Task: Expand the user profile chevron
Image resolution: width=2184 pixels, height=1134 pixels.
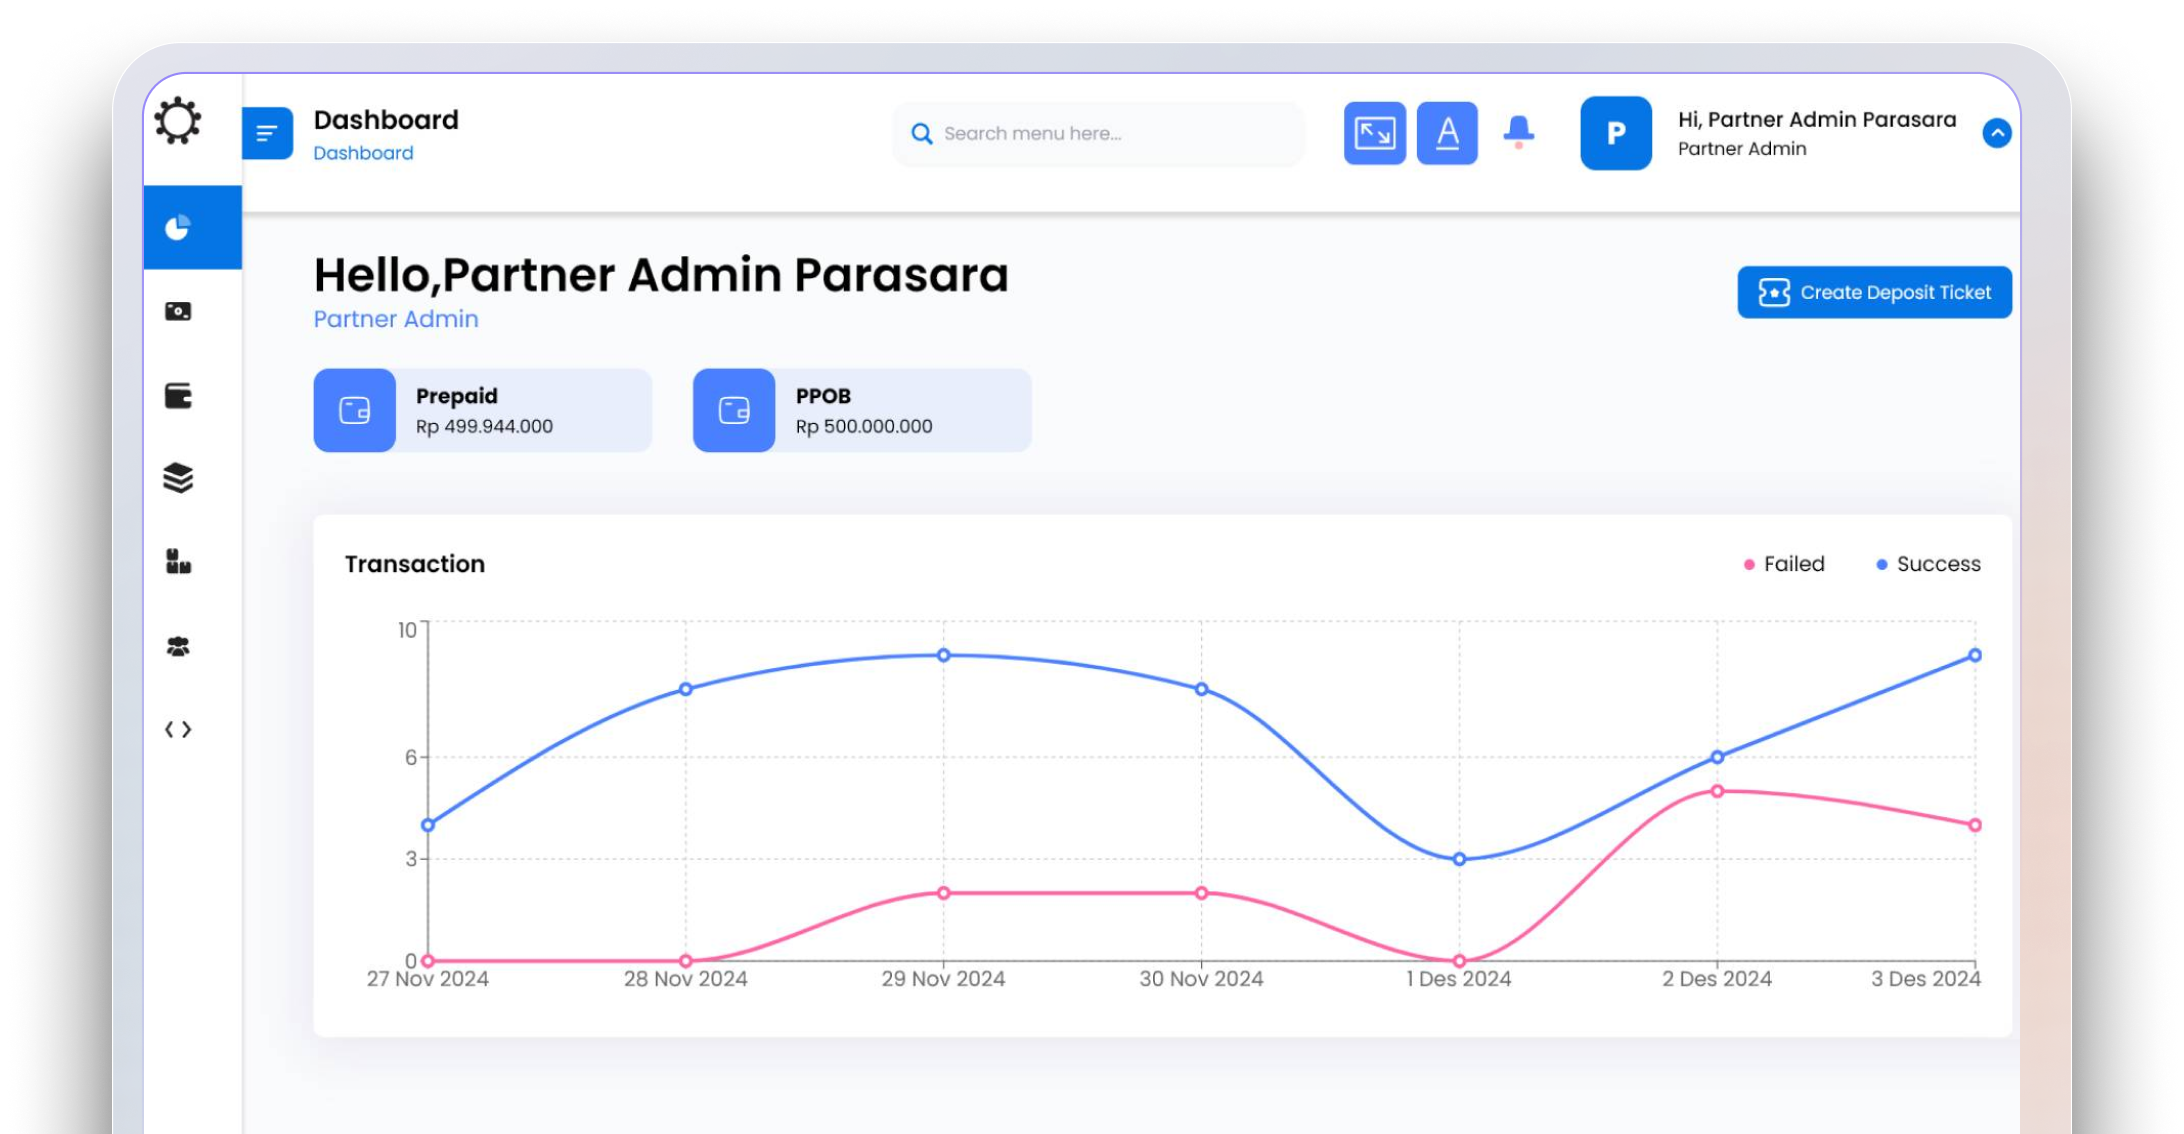Action: [1996, 133]
